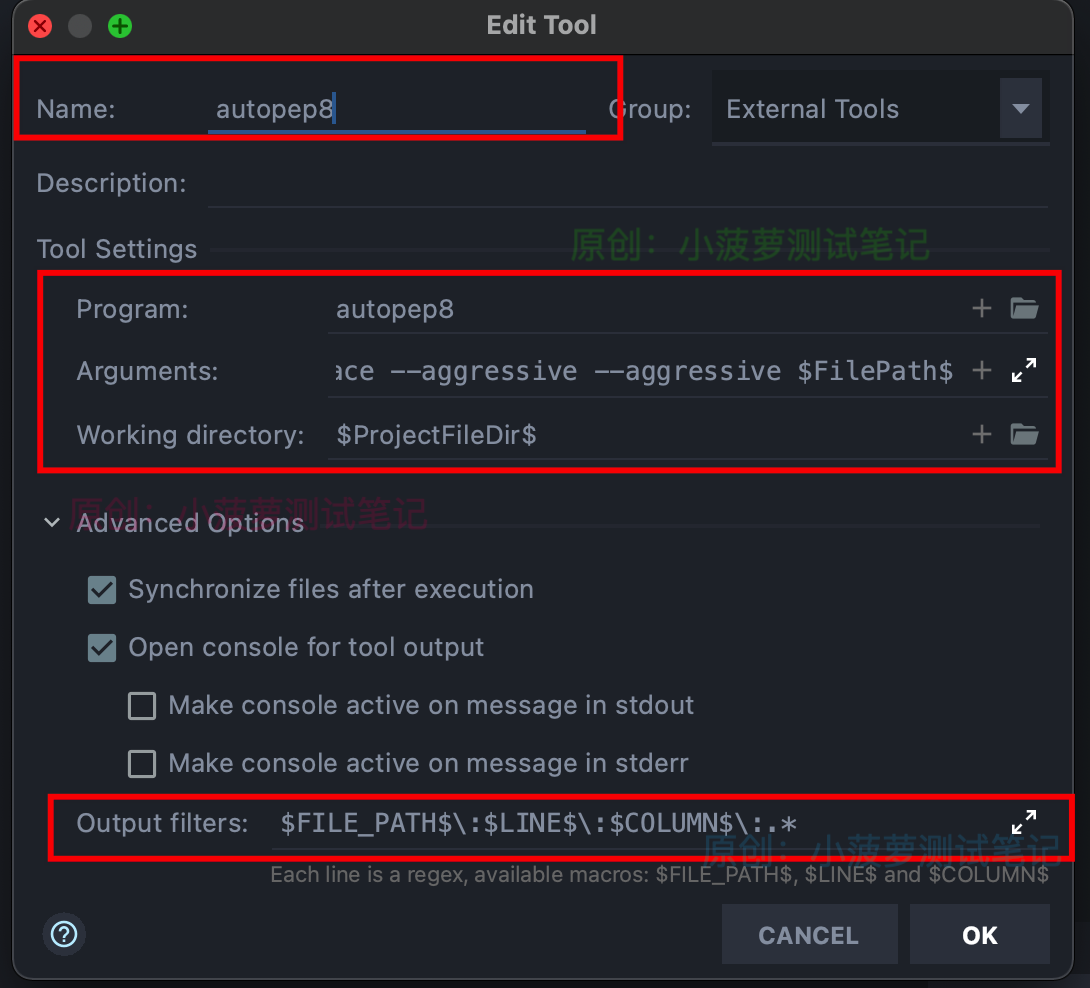Insert a macro into the Arguments field
Screen dimensions: 1090x988
coord(981,370)
